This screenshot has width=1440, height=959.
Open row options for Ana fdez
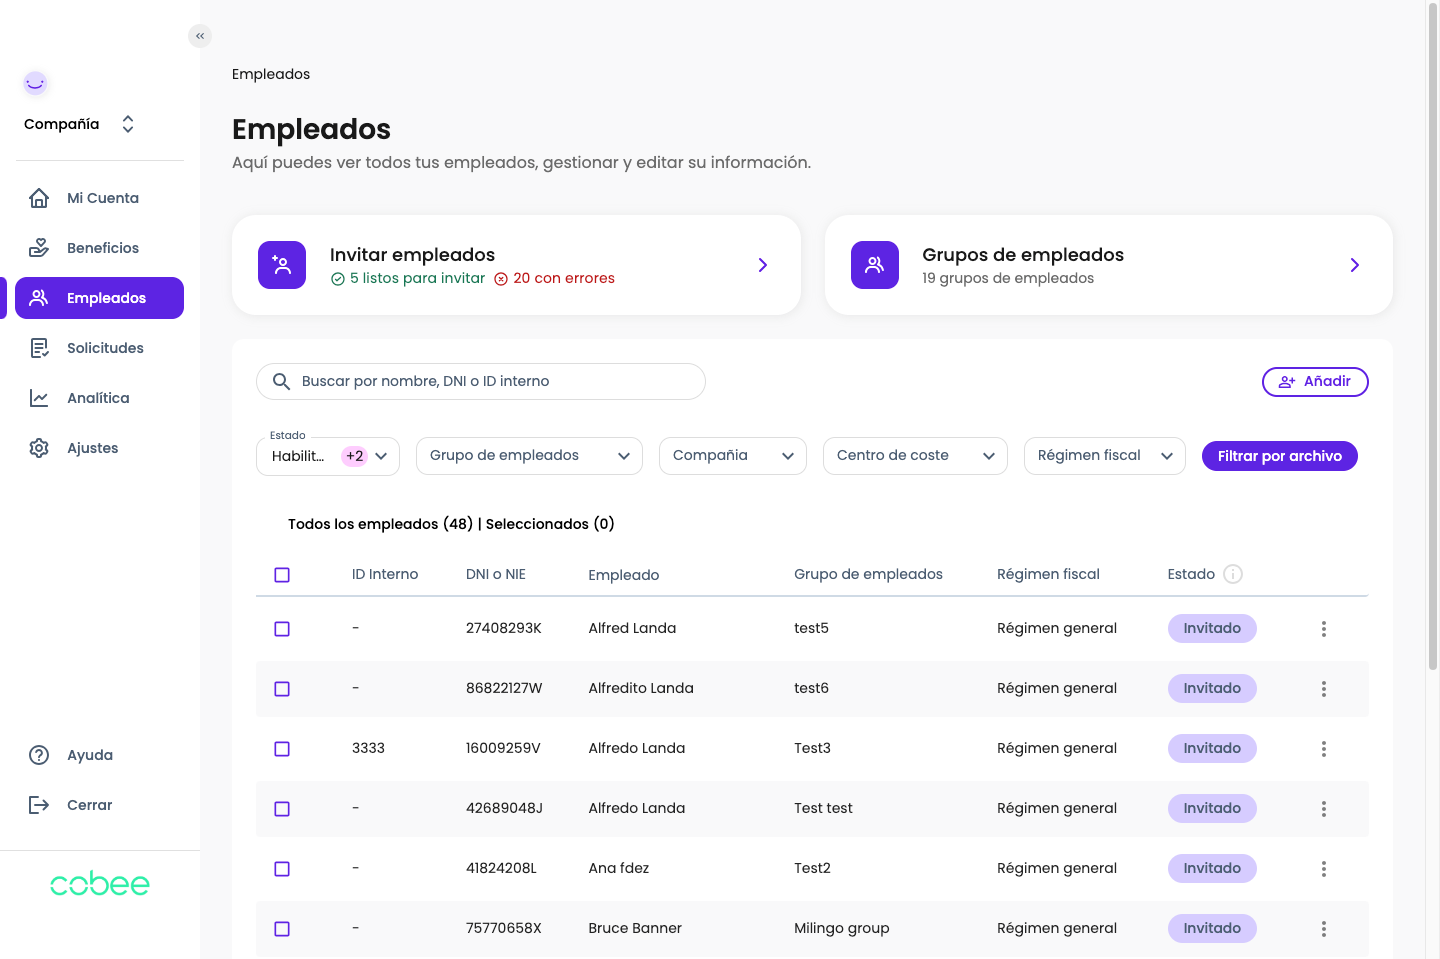[x=1323, y=869]
